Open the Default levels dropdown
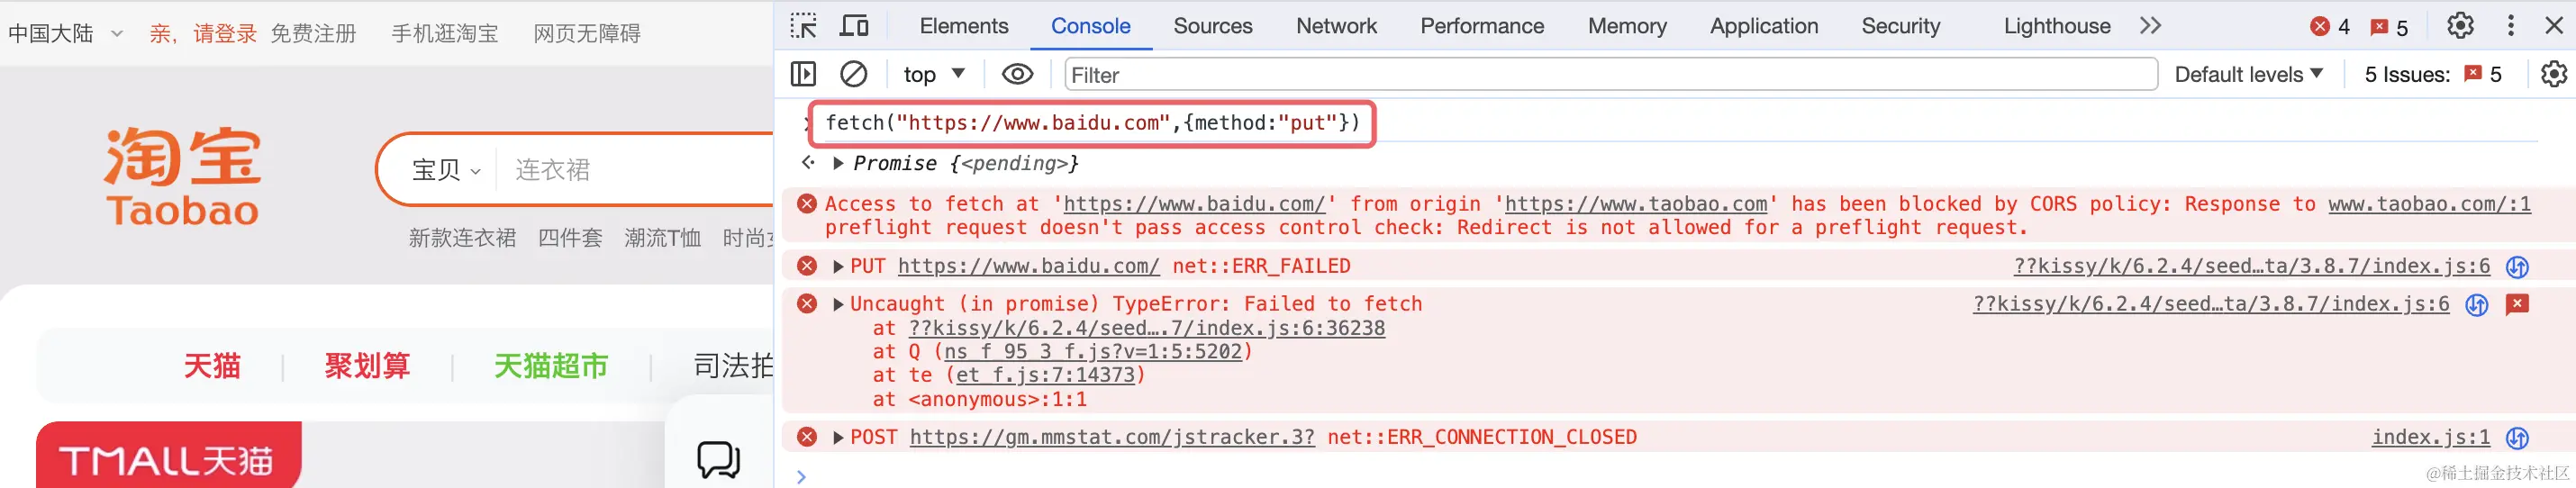 tap(2248, 74)
